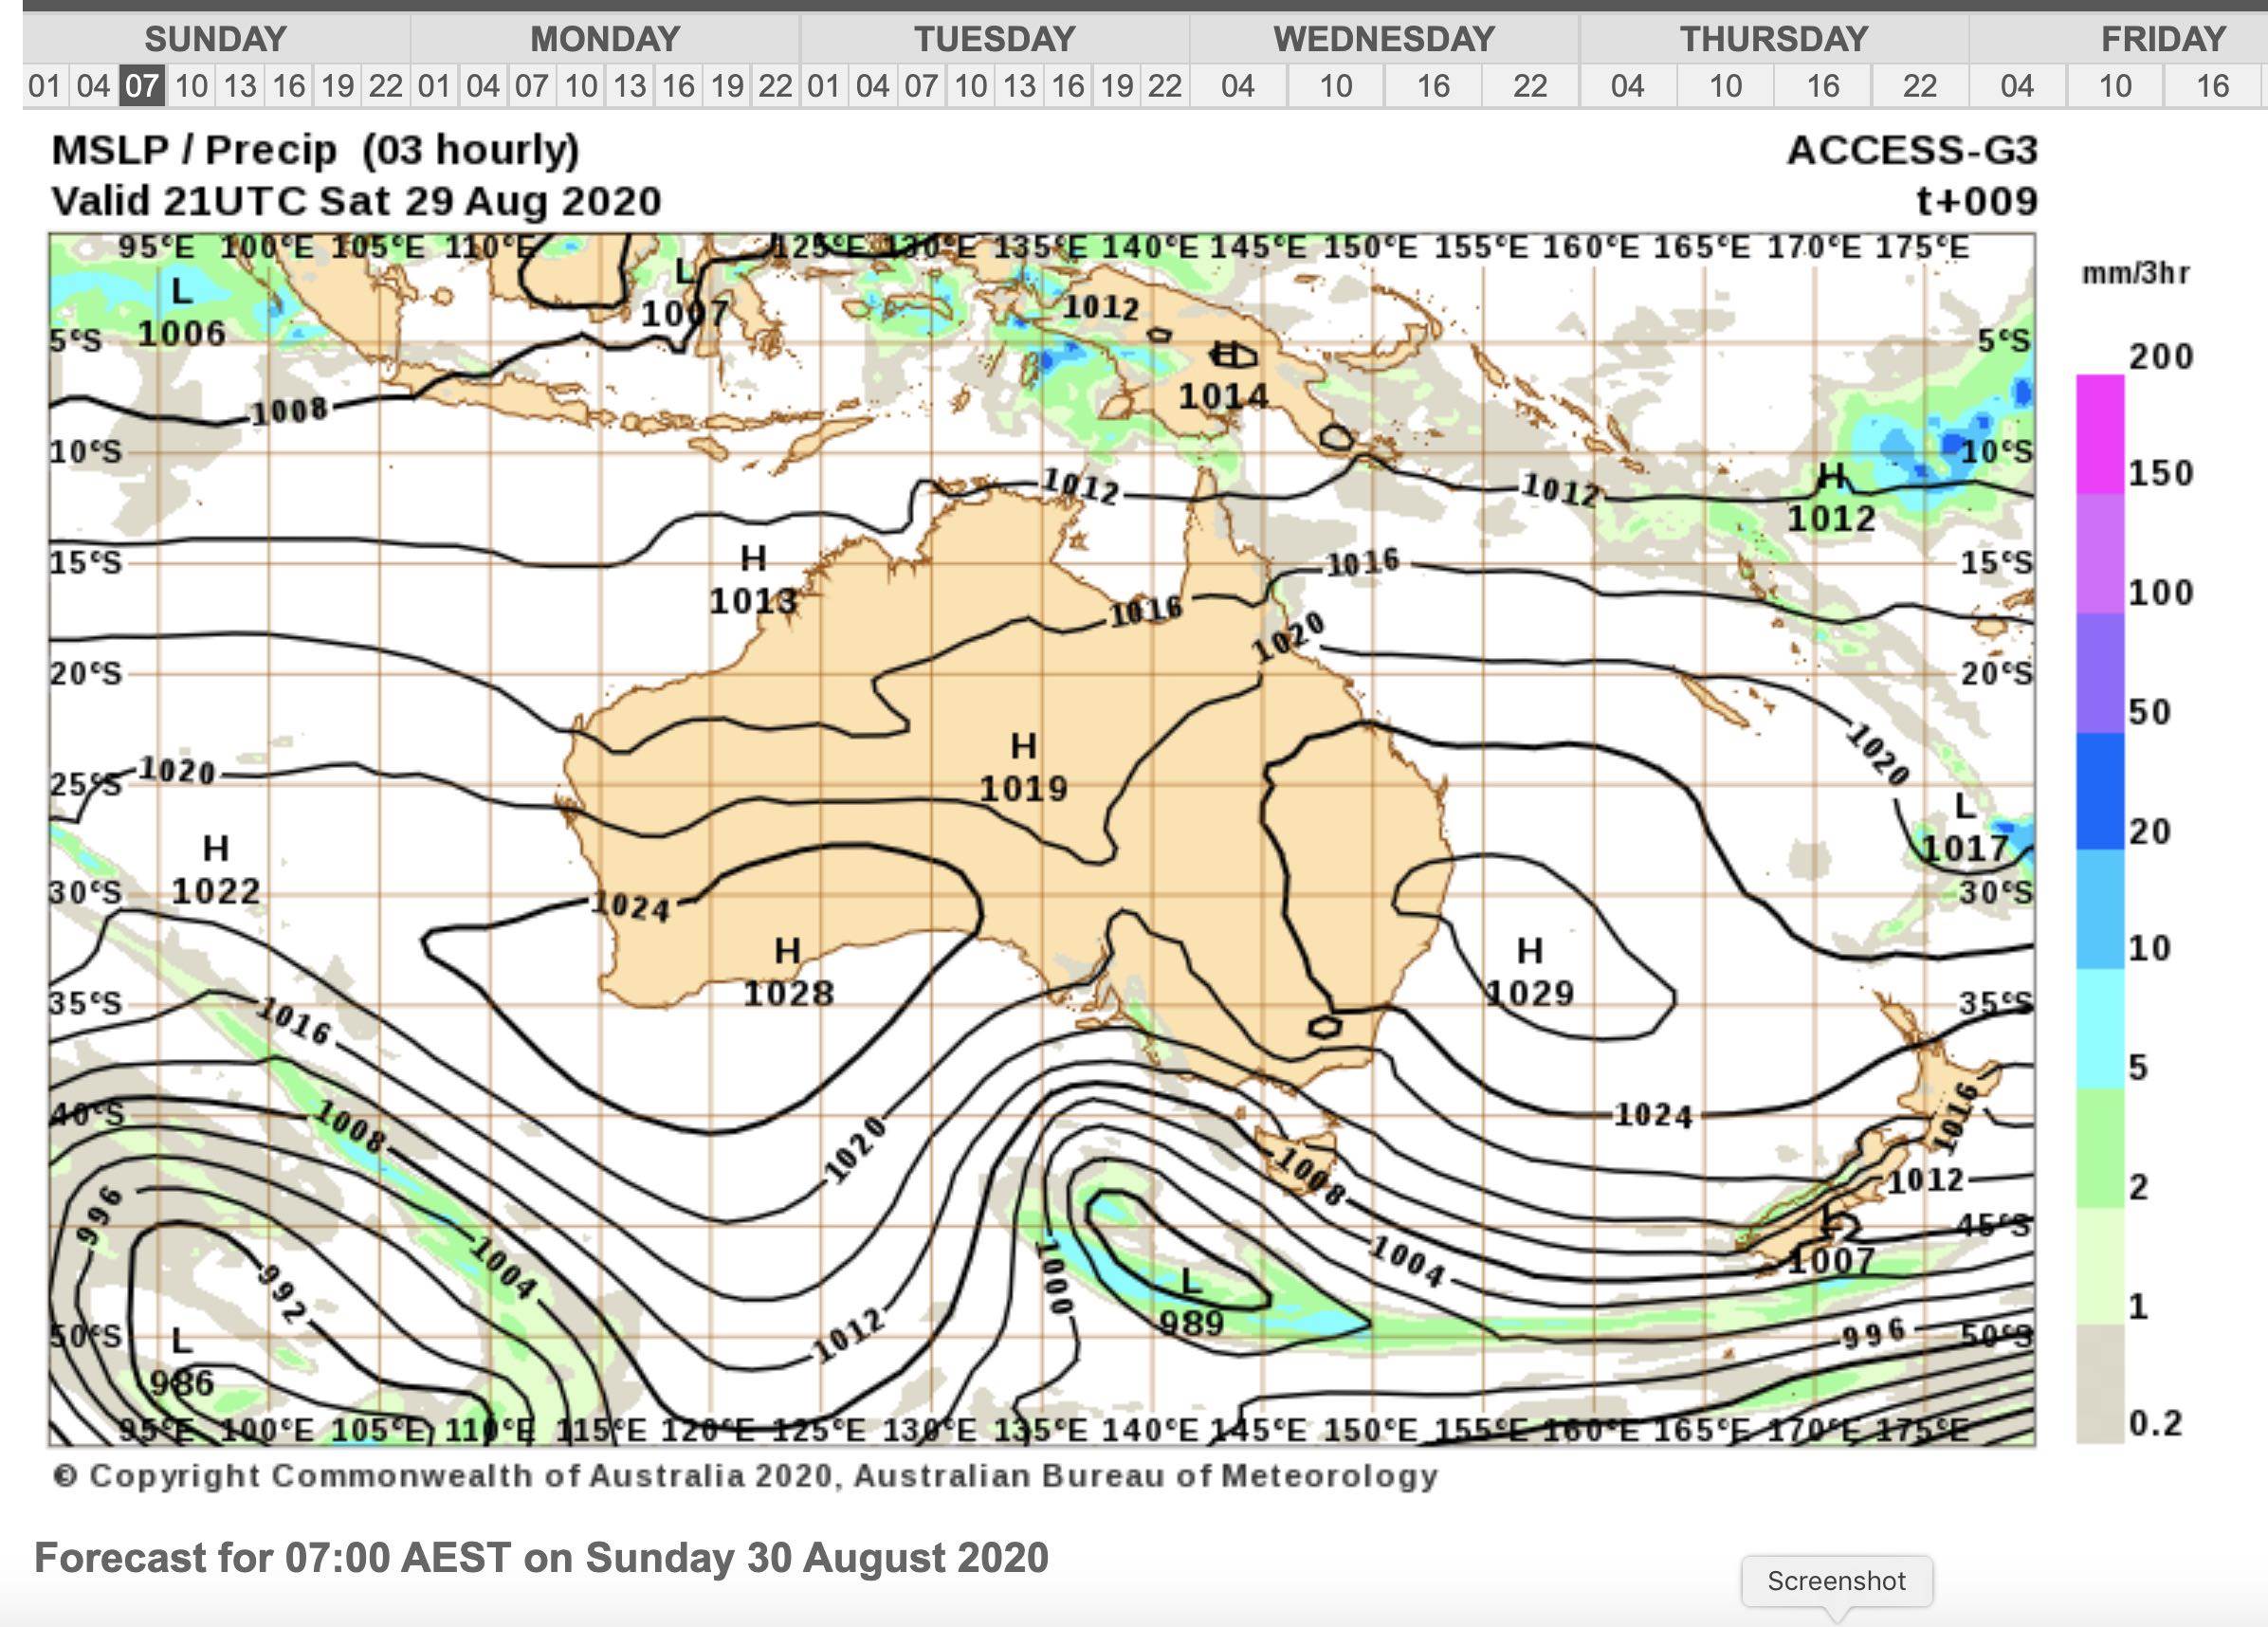
Task: Select Friday 10 time slot
Action: pos(2115,86)
